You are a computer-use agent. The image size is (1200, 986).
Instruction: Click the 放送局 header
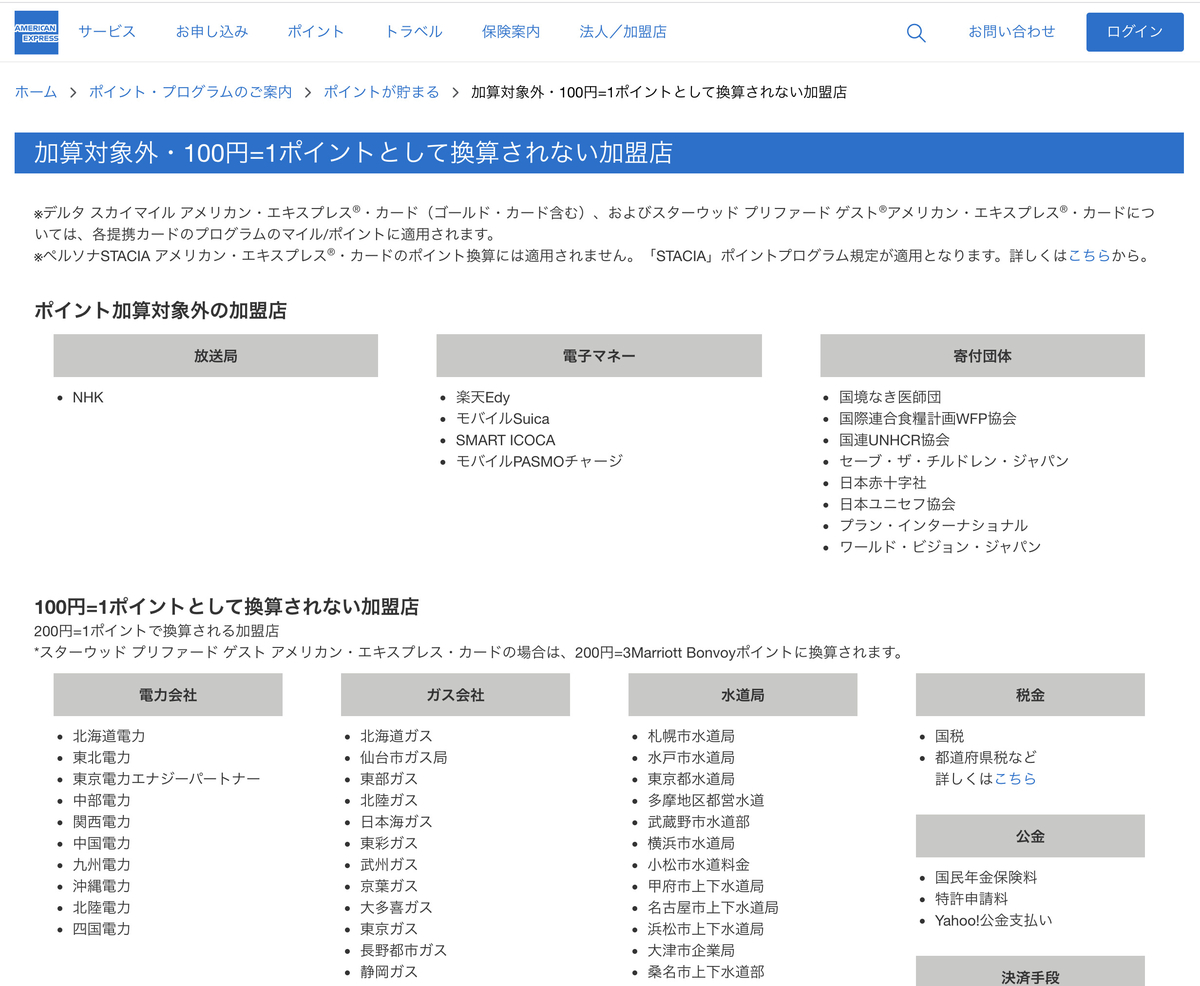216,356
